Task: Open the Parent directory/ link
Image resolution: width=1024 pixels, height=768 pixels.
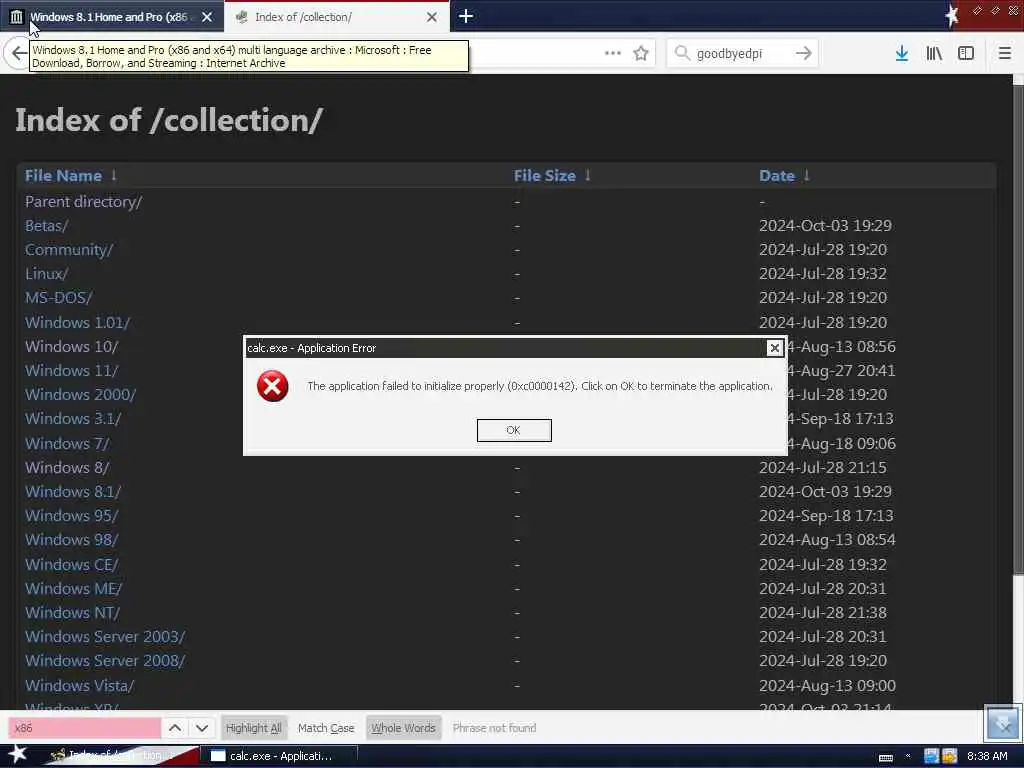Action: pyautogui.click(x=83, y=202)
